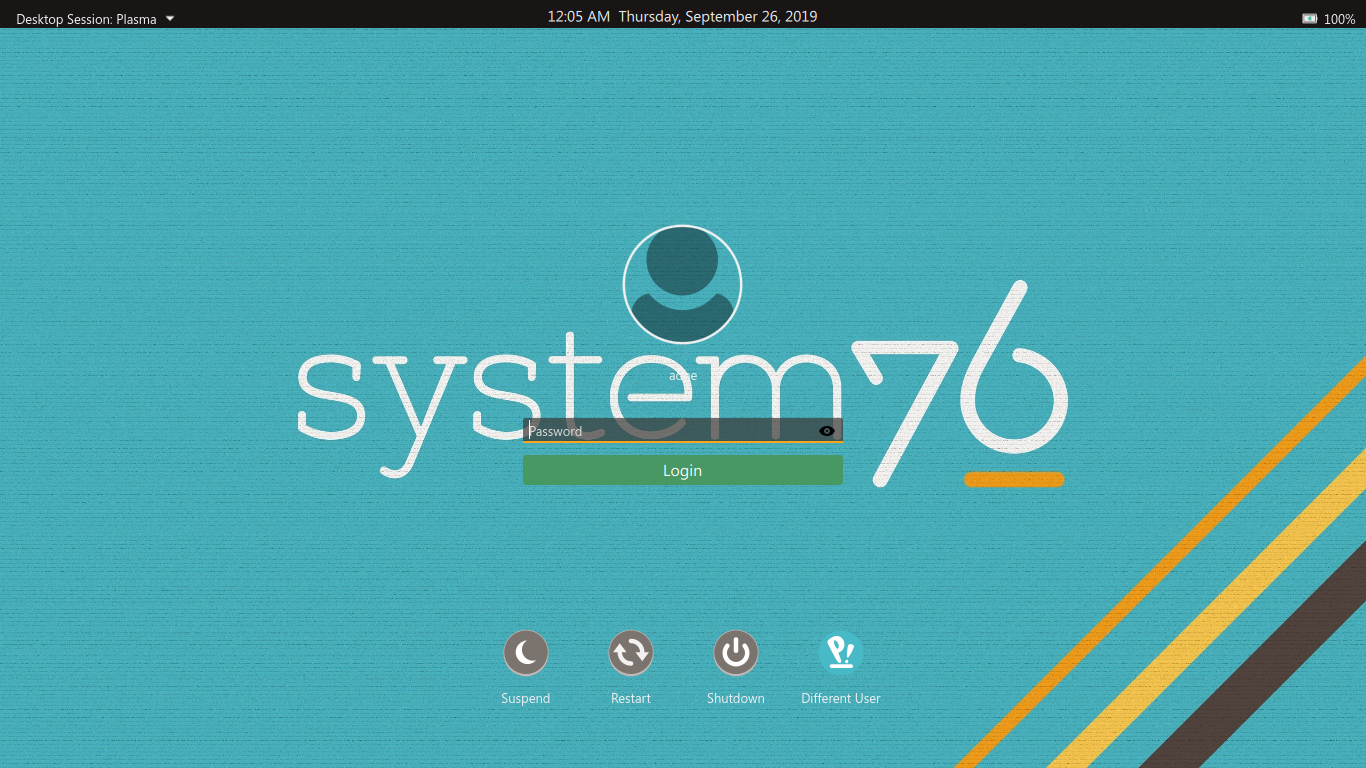Focus the Password input field
Viewport: 1366px width, 768px height.
coord(683,430)
